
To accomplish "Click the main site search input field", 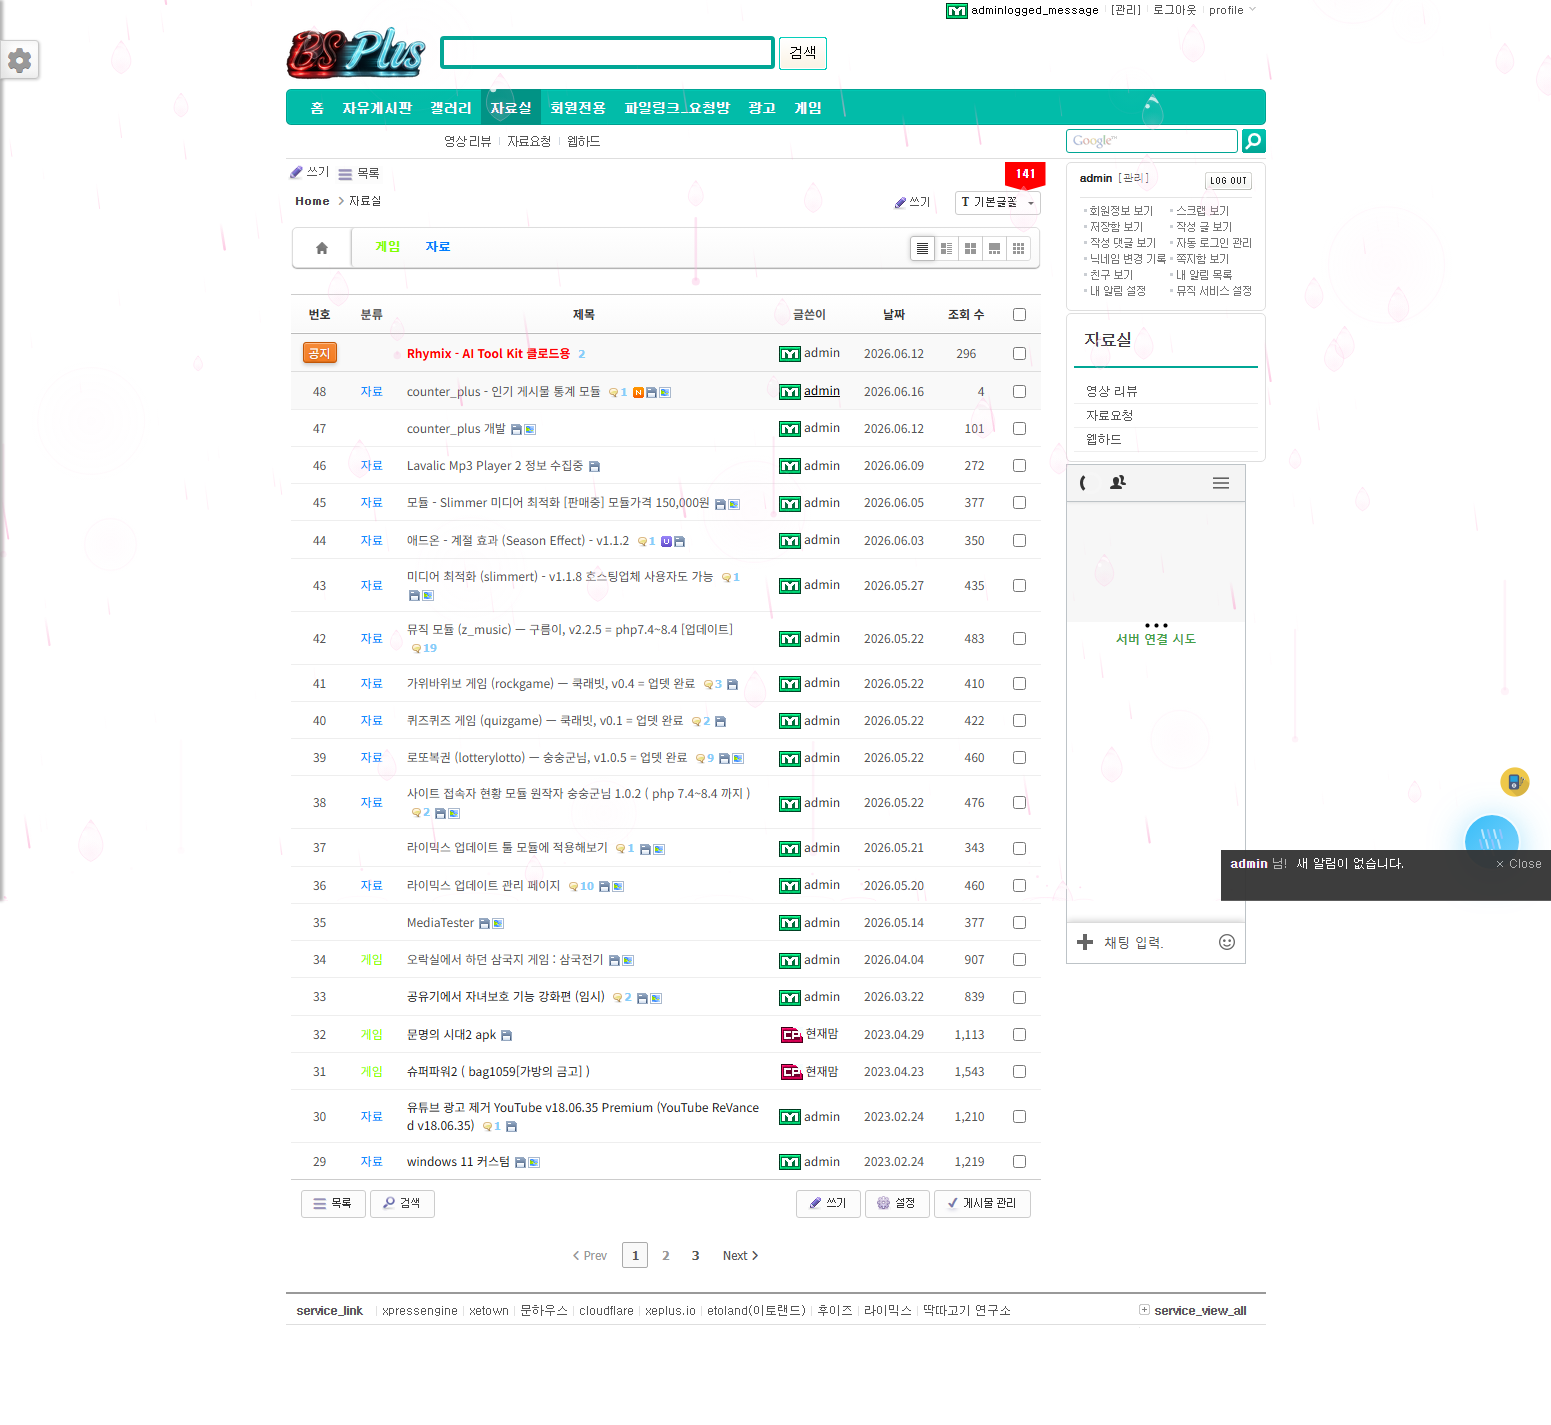I will [608, 53].
